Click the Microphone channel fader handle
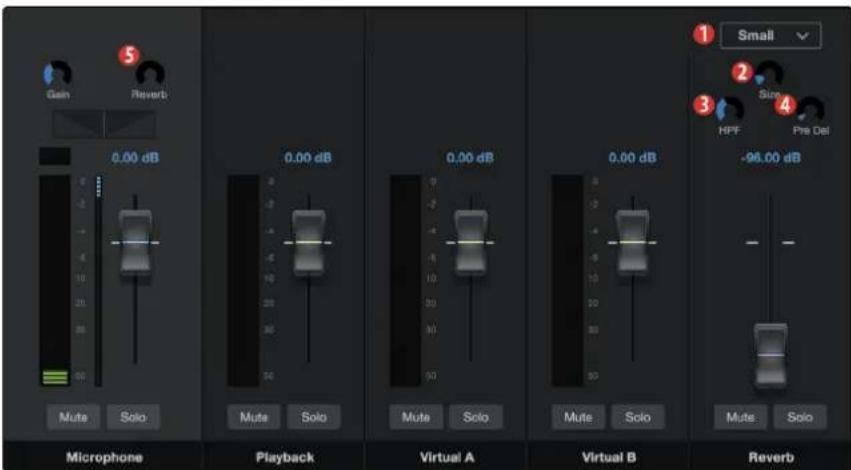Screen dimensions: 851x470 click(x=135, y=242)
